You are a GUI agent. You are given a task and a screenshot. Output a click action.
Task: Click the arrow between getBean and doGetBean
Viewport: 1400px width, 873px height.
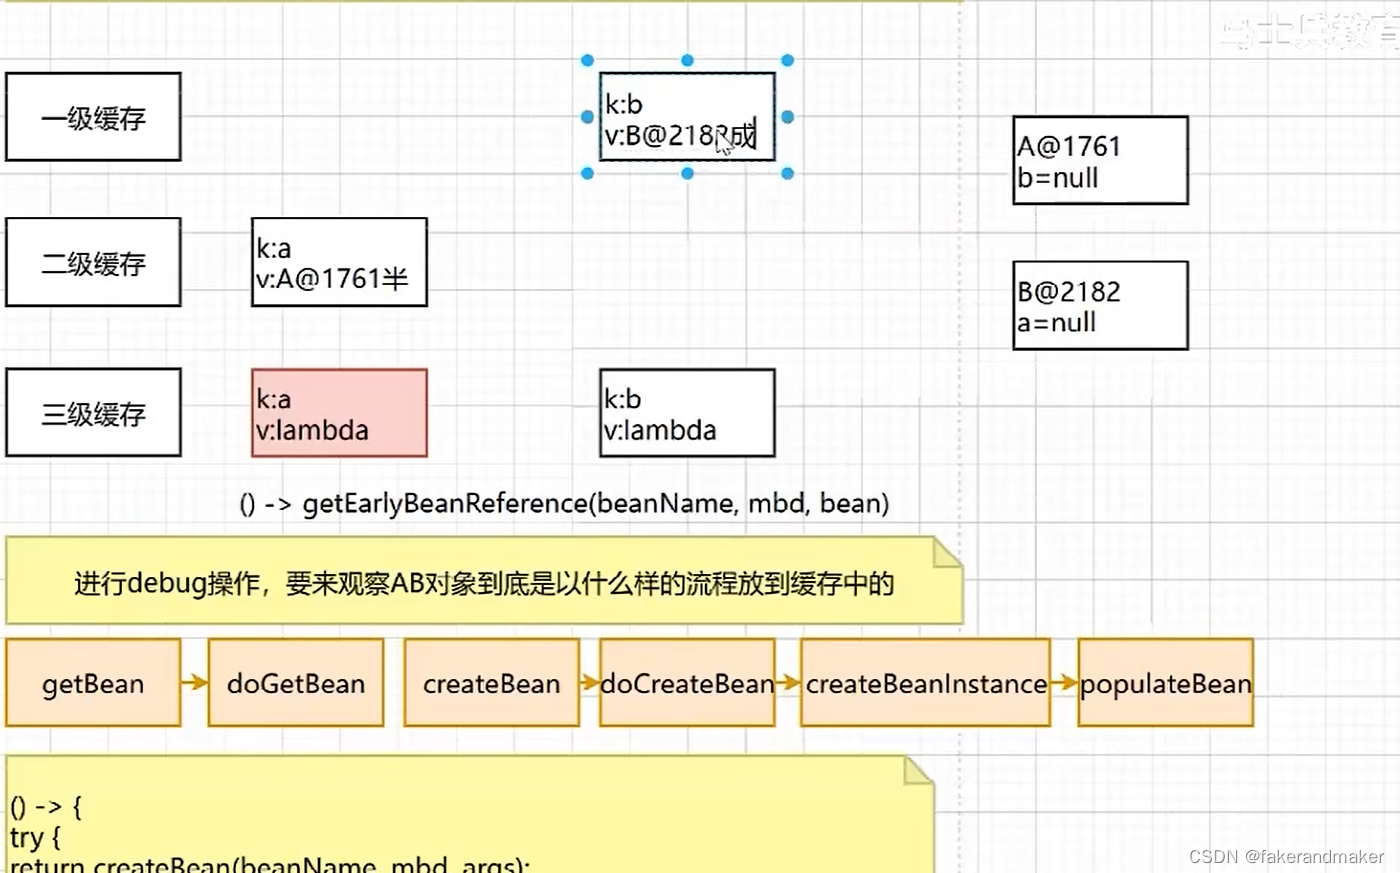pos(195,682)
